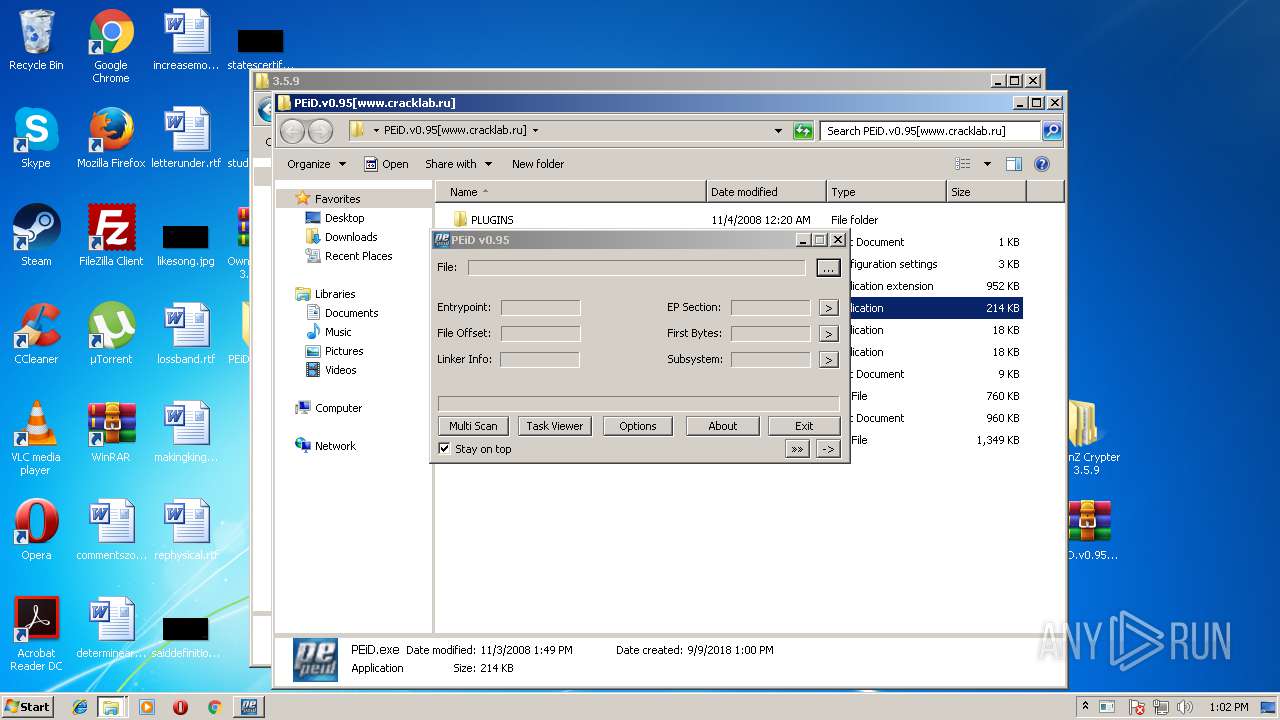Click the File path field in PEiD
Image resolution: width=1280 pixels, height=720 pixels.
(x=636, y=268)
